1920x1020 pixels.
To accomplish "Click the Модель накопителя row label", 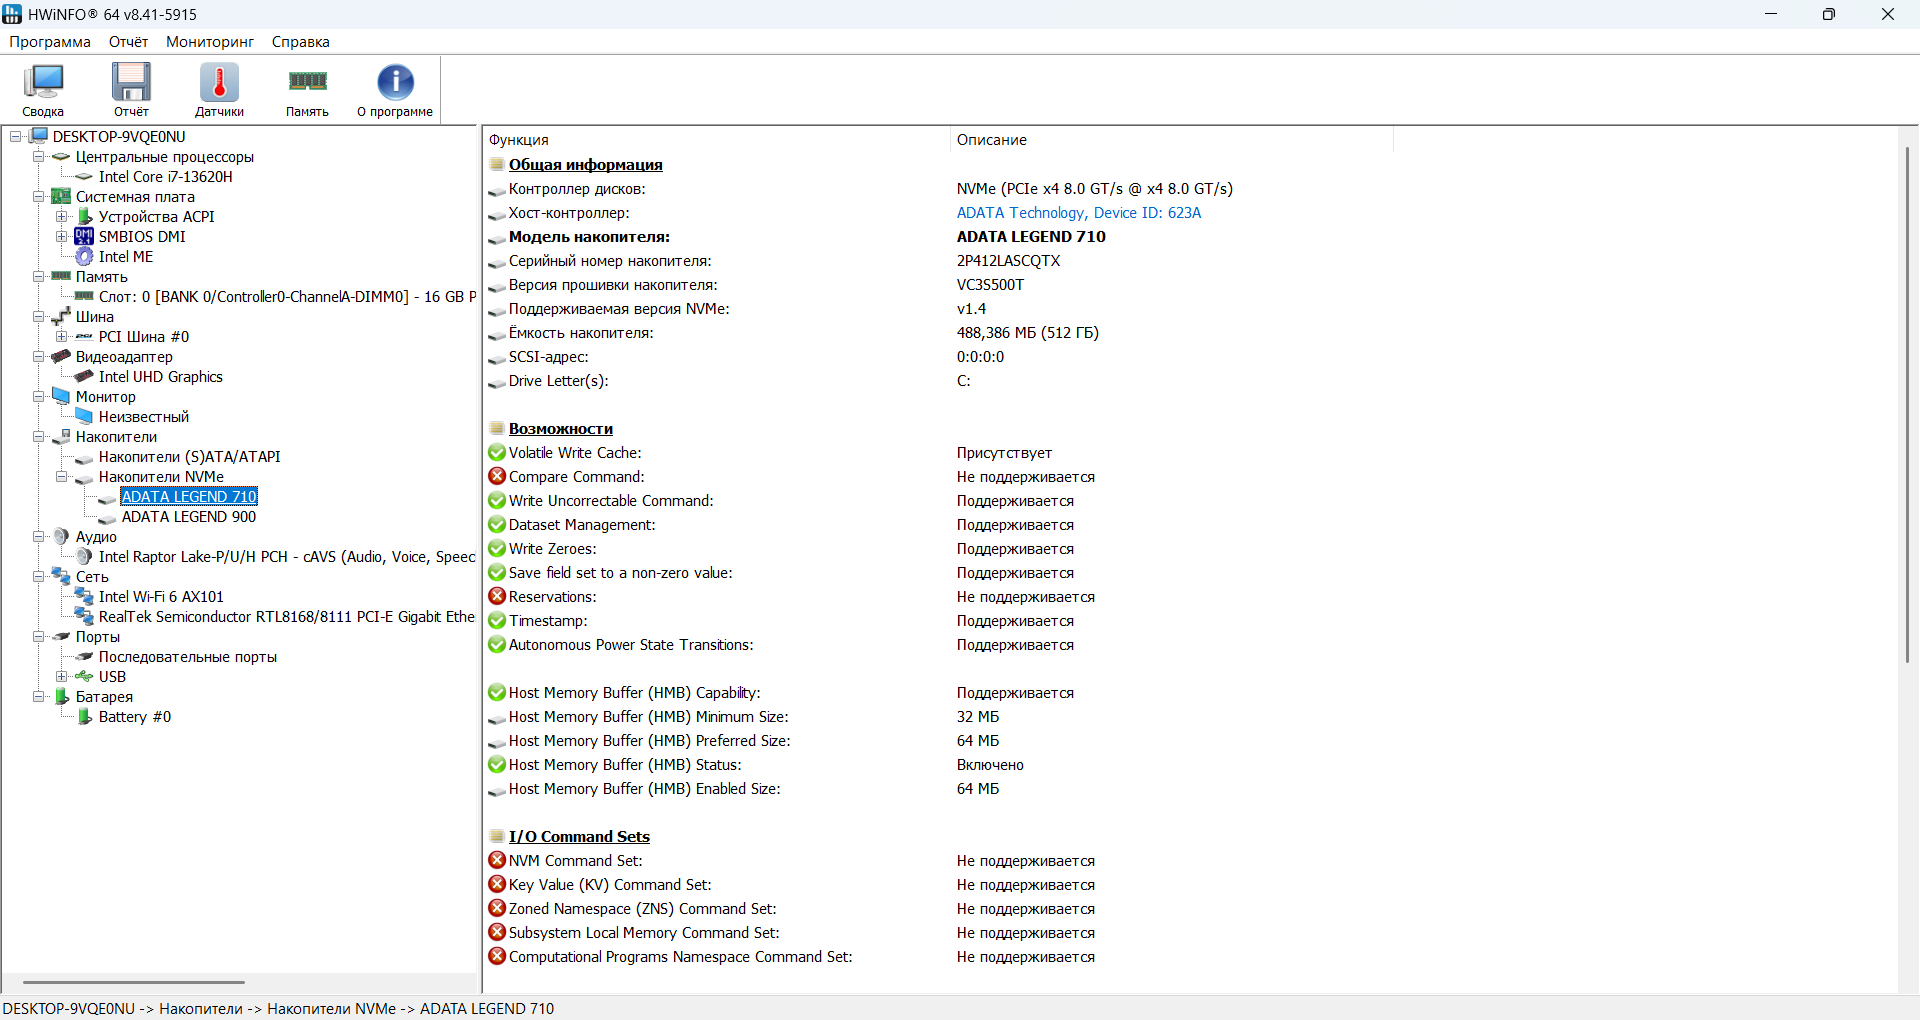I will click(x=589, y=237).
